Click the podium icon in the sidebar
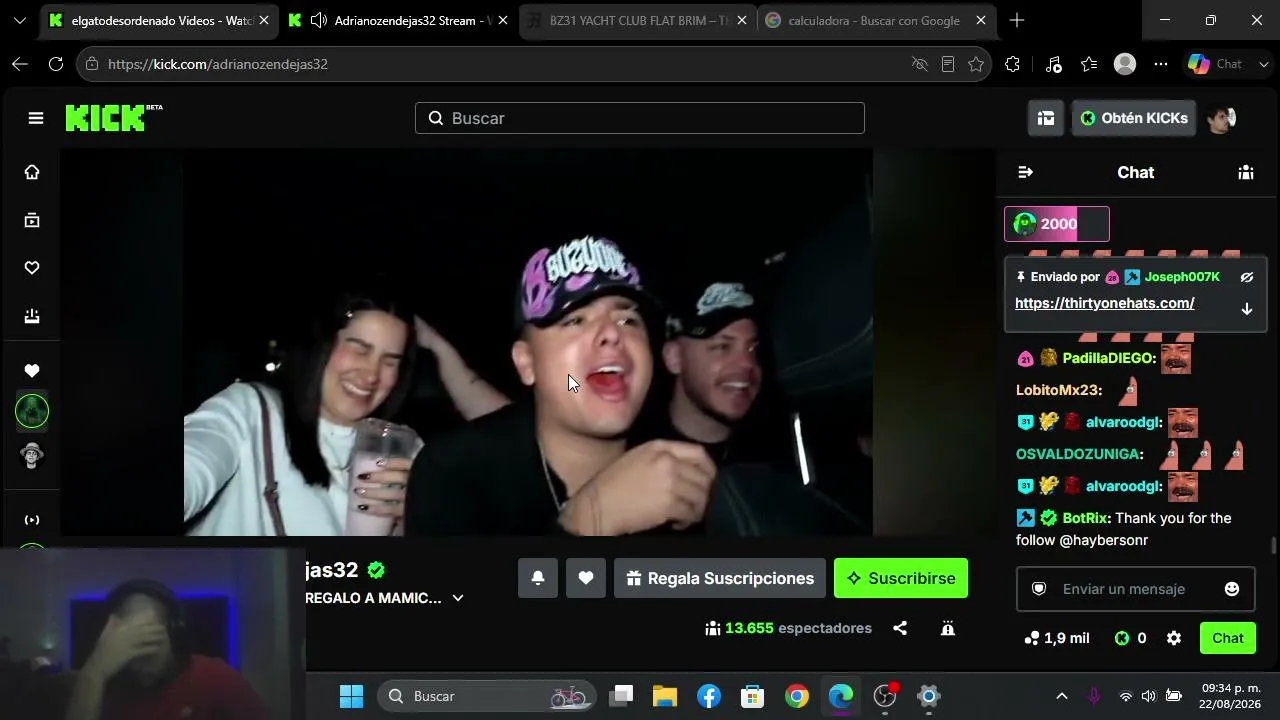The width and height of the screenshot is (1280, 720). [32, 316]
